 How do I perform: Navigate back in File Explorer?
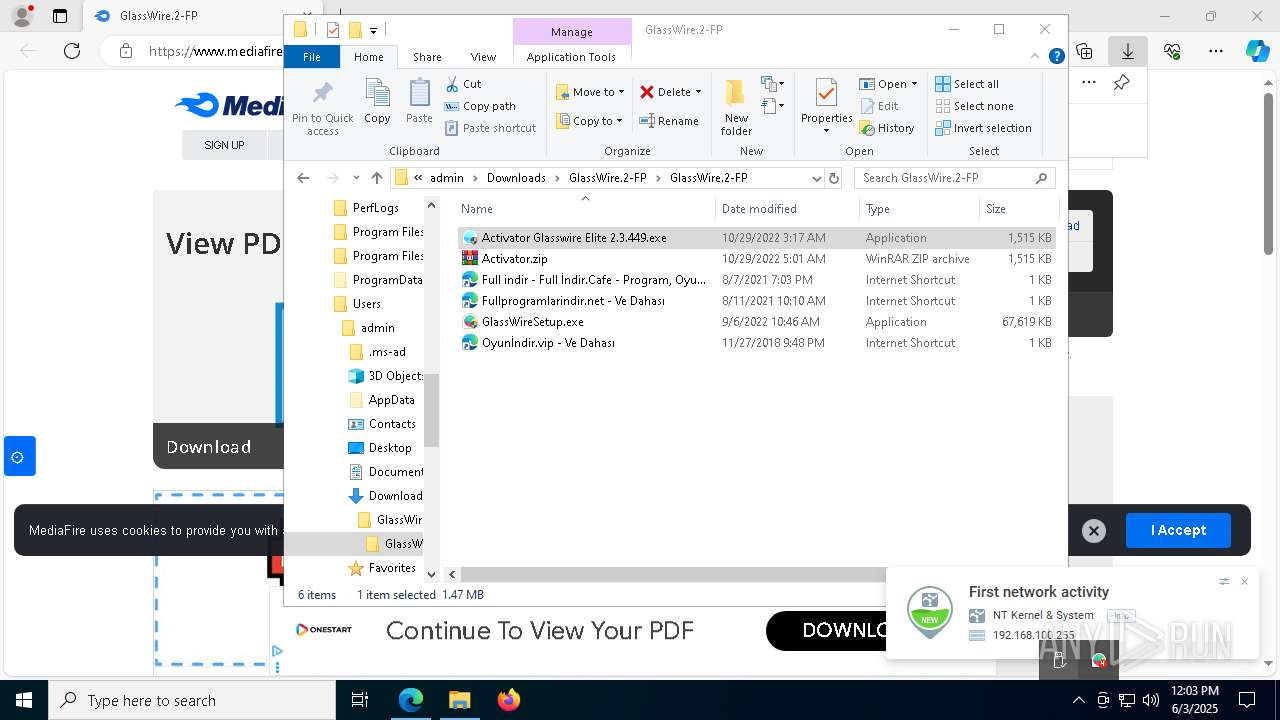(x=303, y=178)
